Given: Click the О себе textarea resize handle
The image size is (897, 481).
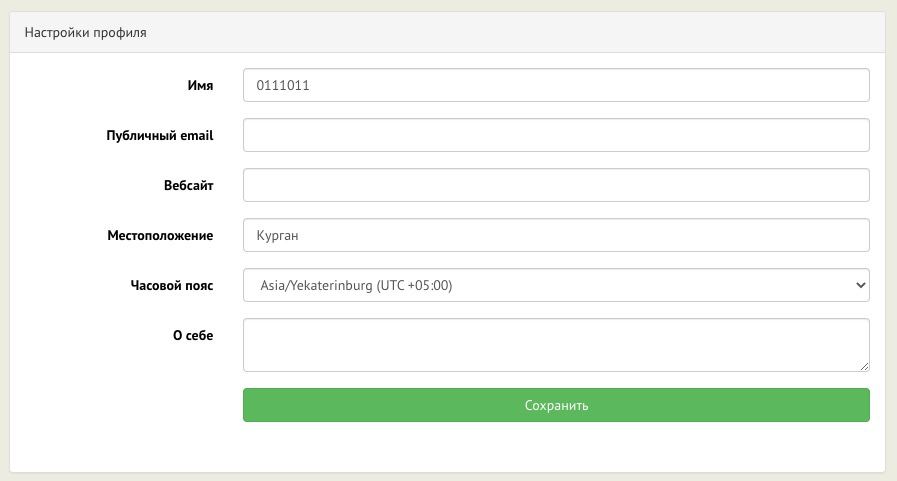Looking at the screenshot, I should coord(864,366).
